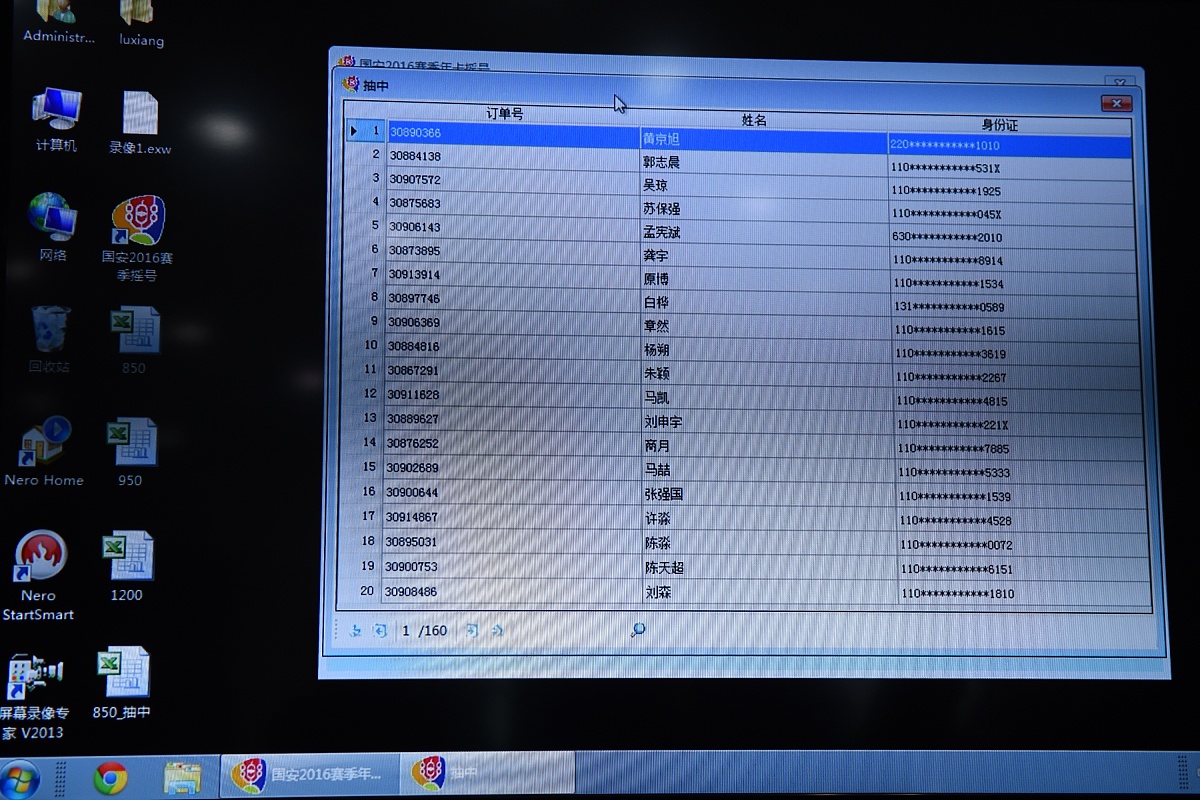Click the 身份证 column header

999,125
